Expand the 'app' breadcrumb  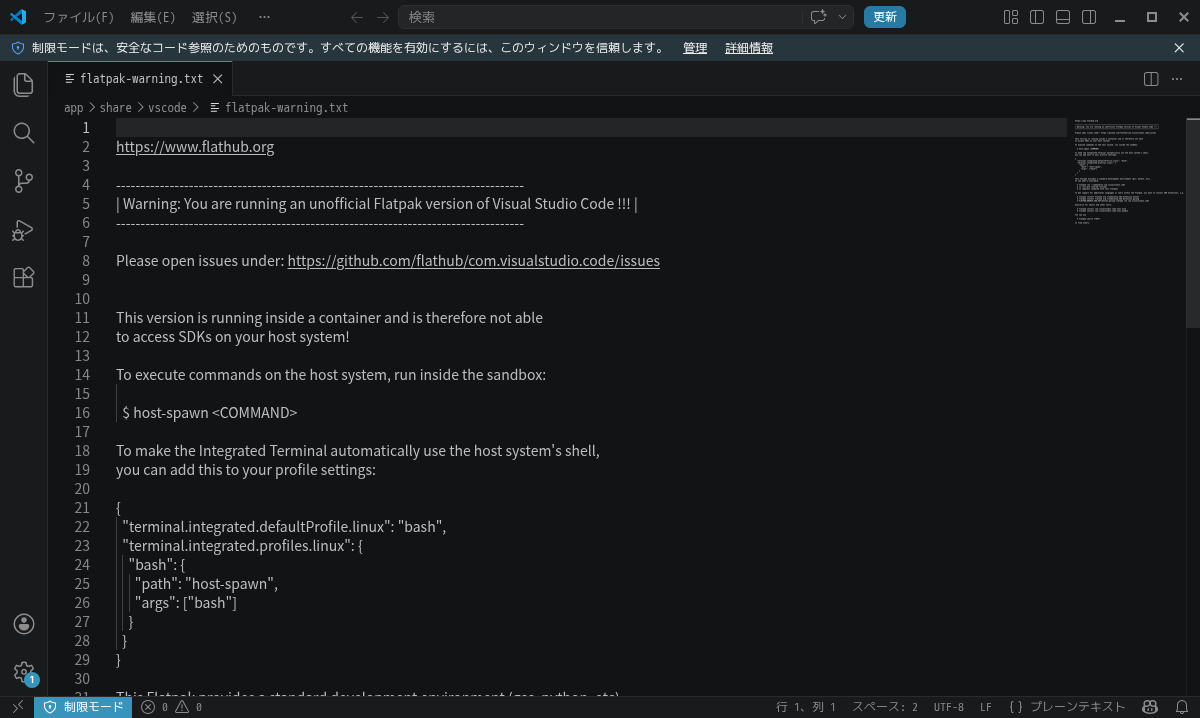pyautogui.click(x=74, y=107)
